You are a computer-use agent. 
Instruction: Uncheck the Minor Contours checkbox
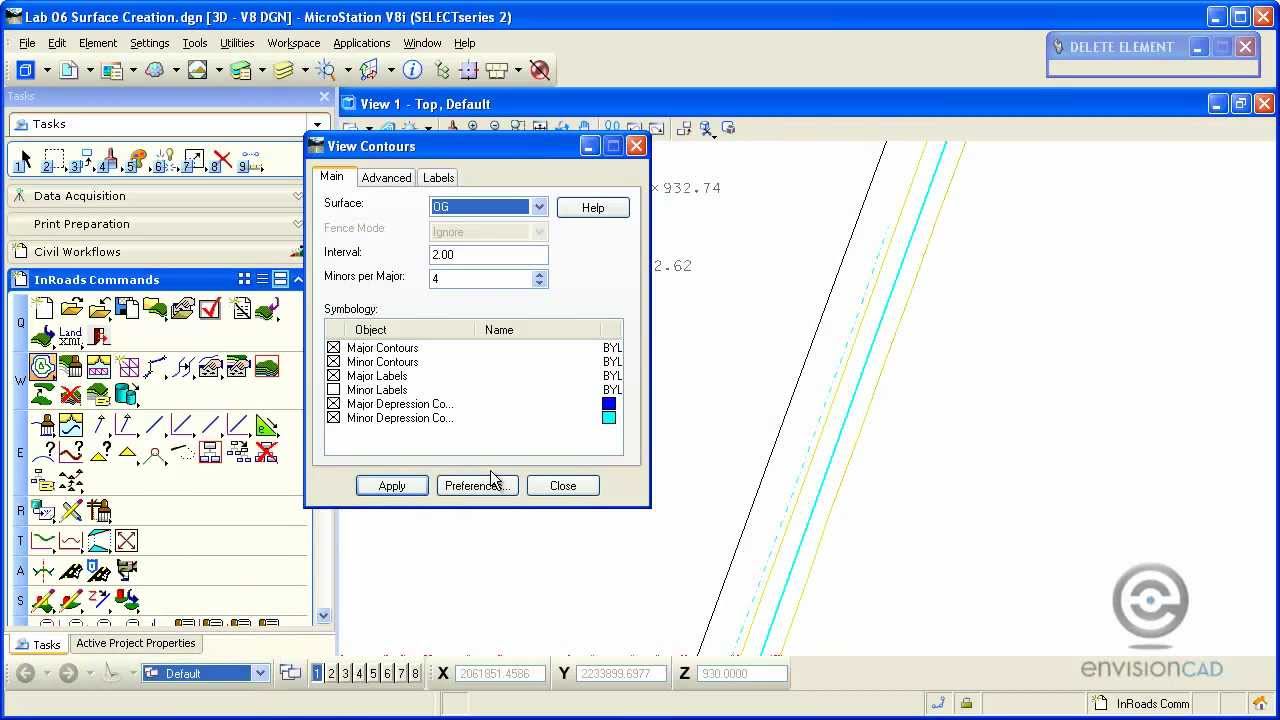point(334,361)
